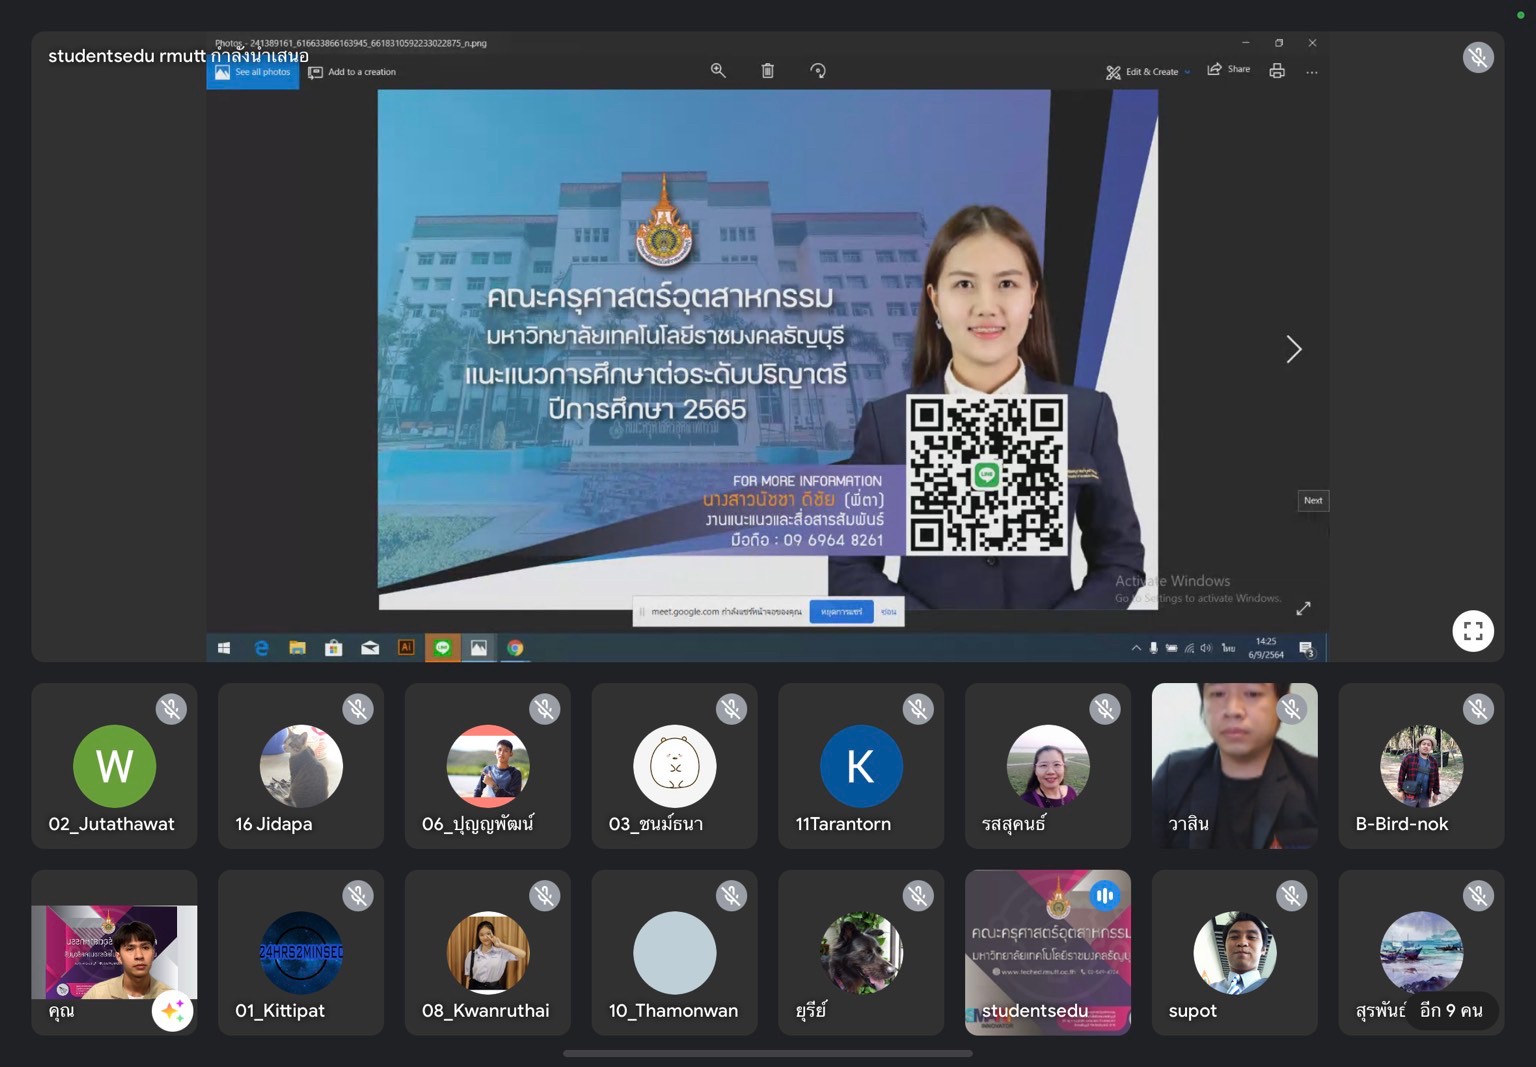
Task: Click the volume icon in shared system tray
Action: tap(1206, 648)
